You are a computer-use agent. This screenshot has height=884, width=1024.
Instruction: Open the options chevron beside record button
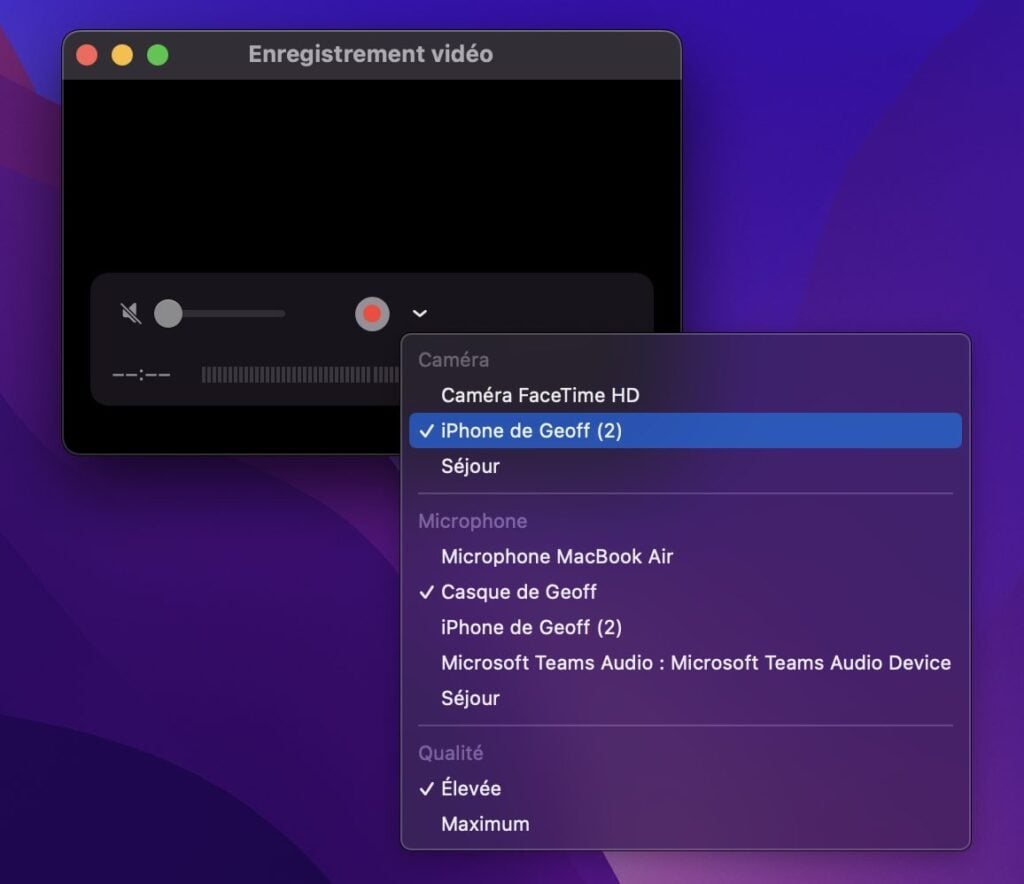click(x=420, y=313)
